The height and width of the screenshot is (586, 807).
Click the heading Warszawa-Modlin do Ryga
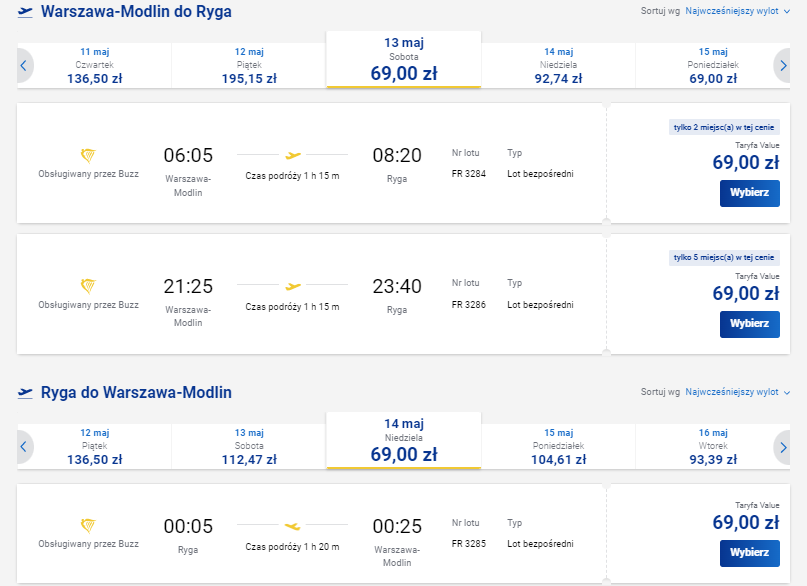point(136,12)
